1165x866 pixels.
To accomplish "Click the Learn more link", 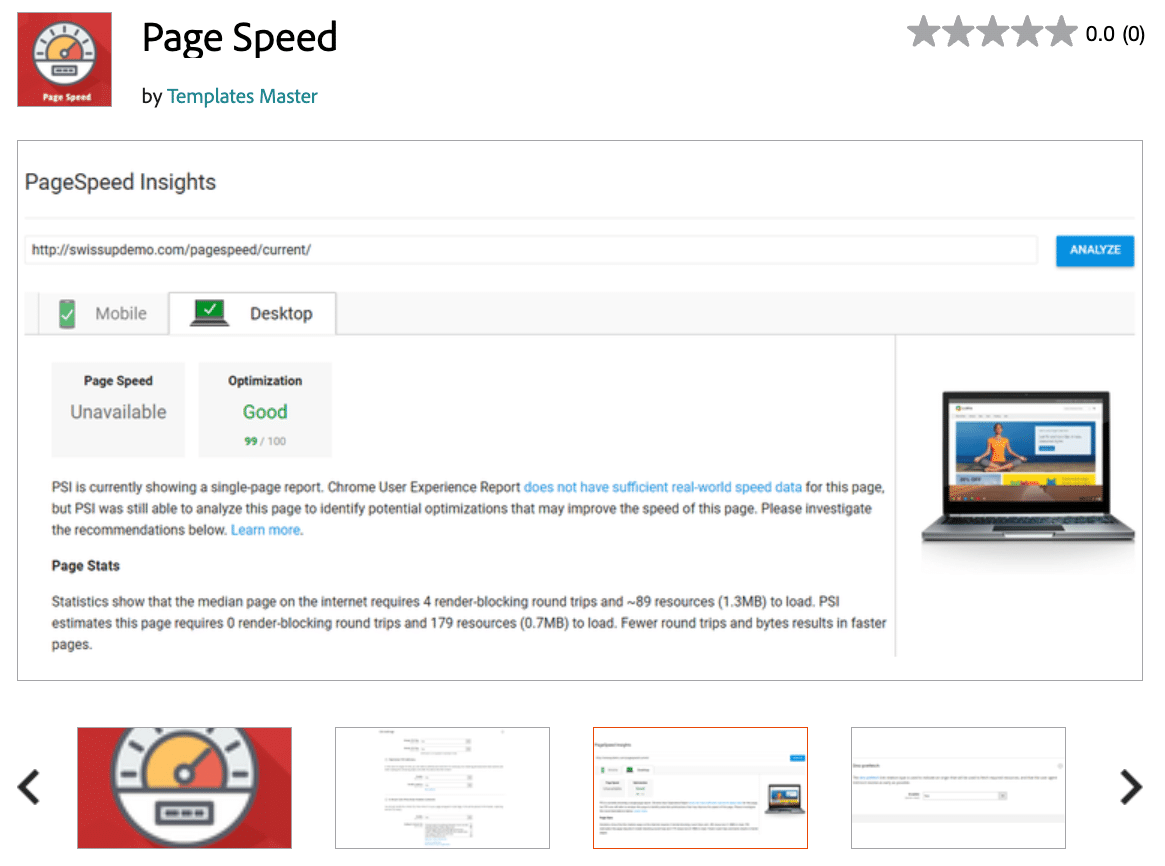I will [x=265, y=530].
